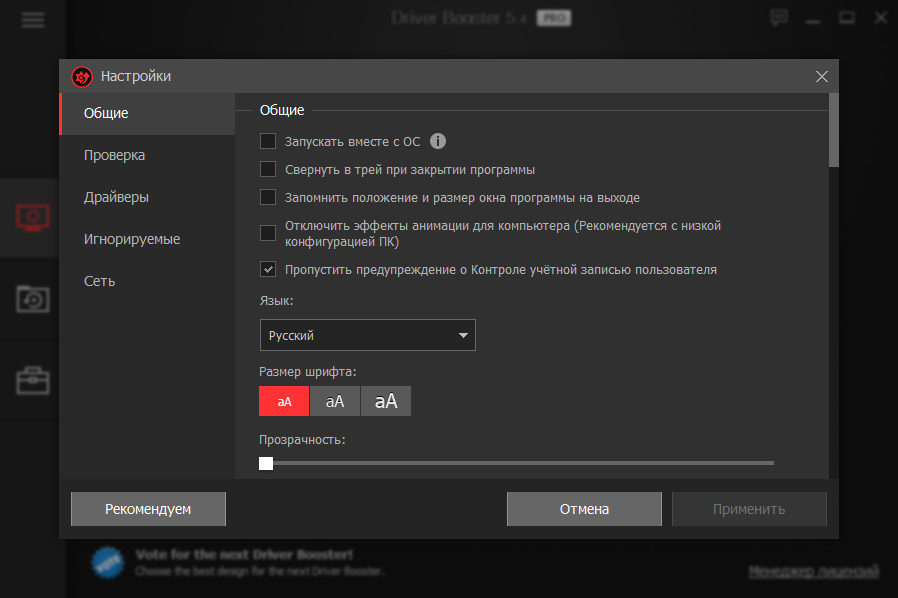Click the Рекомендуем button
The image size is (898, 598).
pos(148,509)
